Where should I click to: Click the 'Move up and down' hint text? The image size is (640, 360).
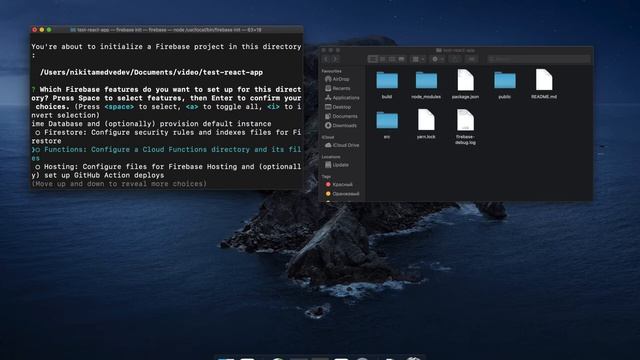tap(119, 184)
